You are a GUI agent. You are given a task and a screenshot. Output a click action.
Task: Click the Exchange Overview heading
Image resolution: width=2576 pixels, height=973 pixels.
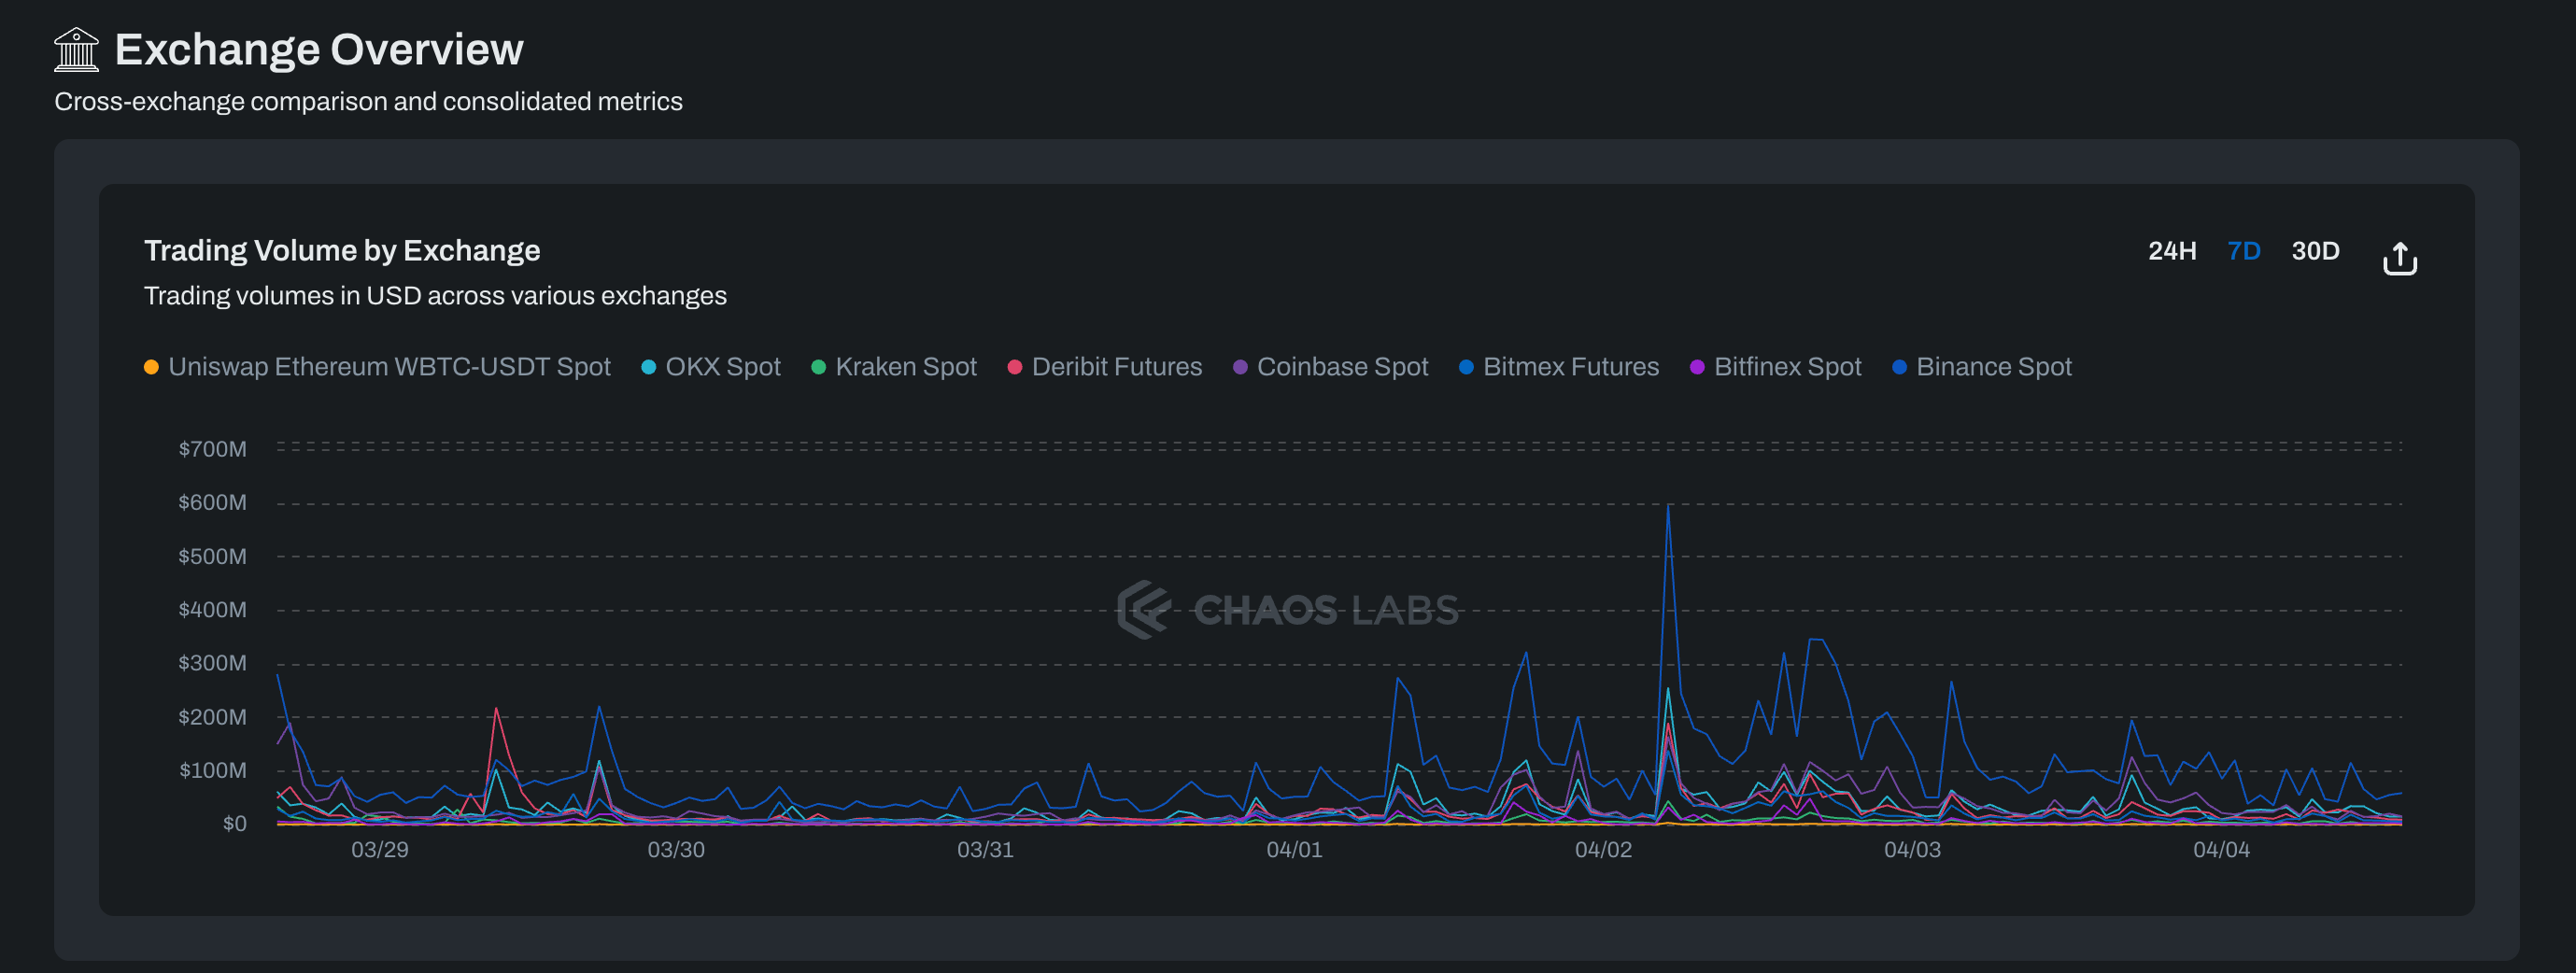click(x=319, y=49)
